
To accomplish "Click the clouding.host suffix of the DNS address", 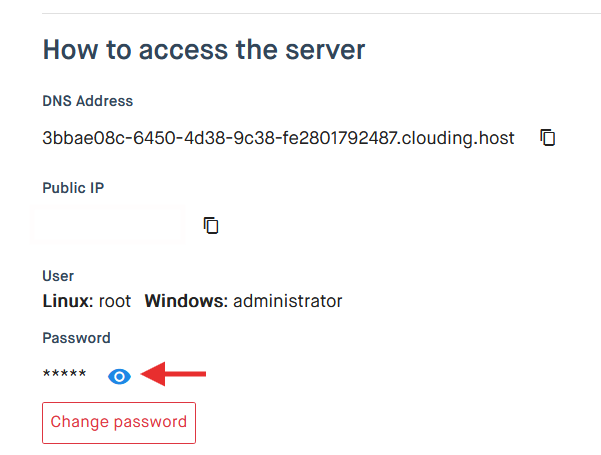I will tap(466, 138).
